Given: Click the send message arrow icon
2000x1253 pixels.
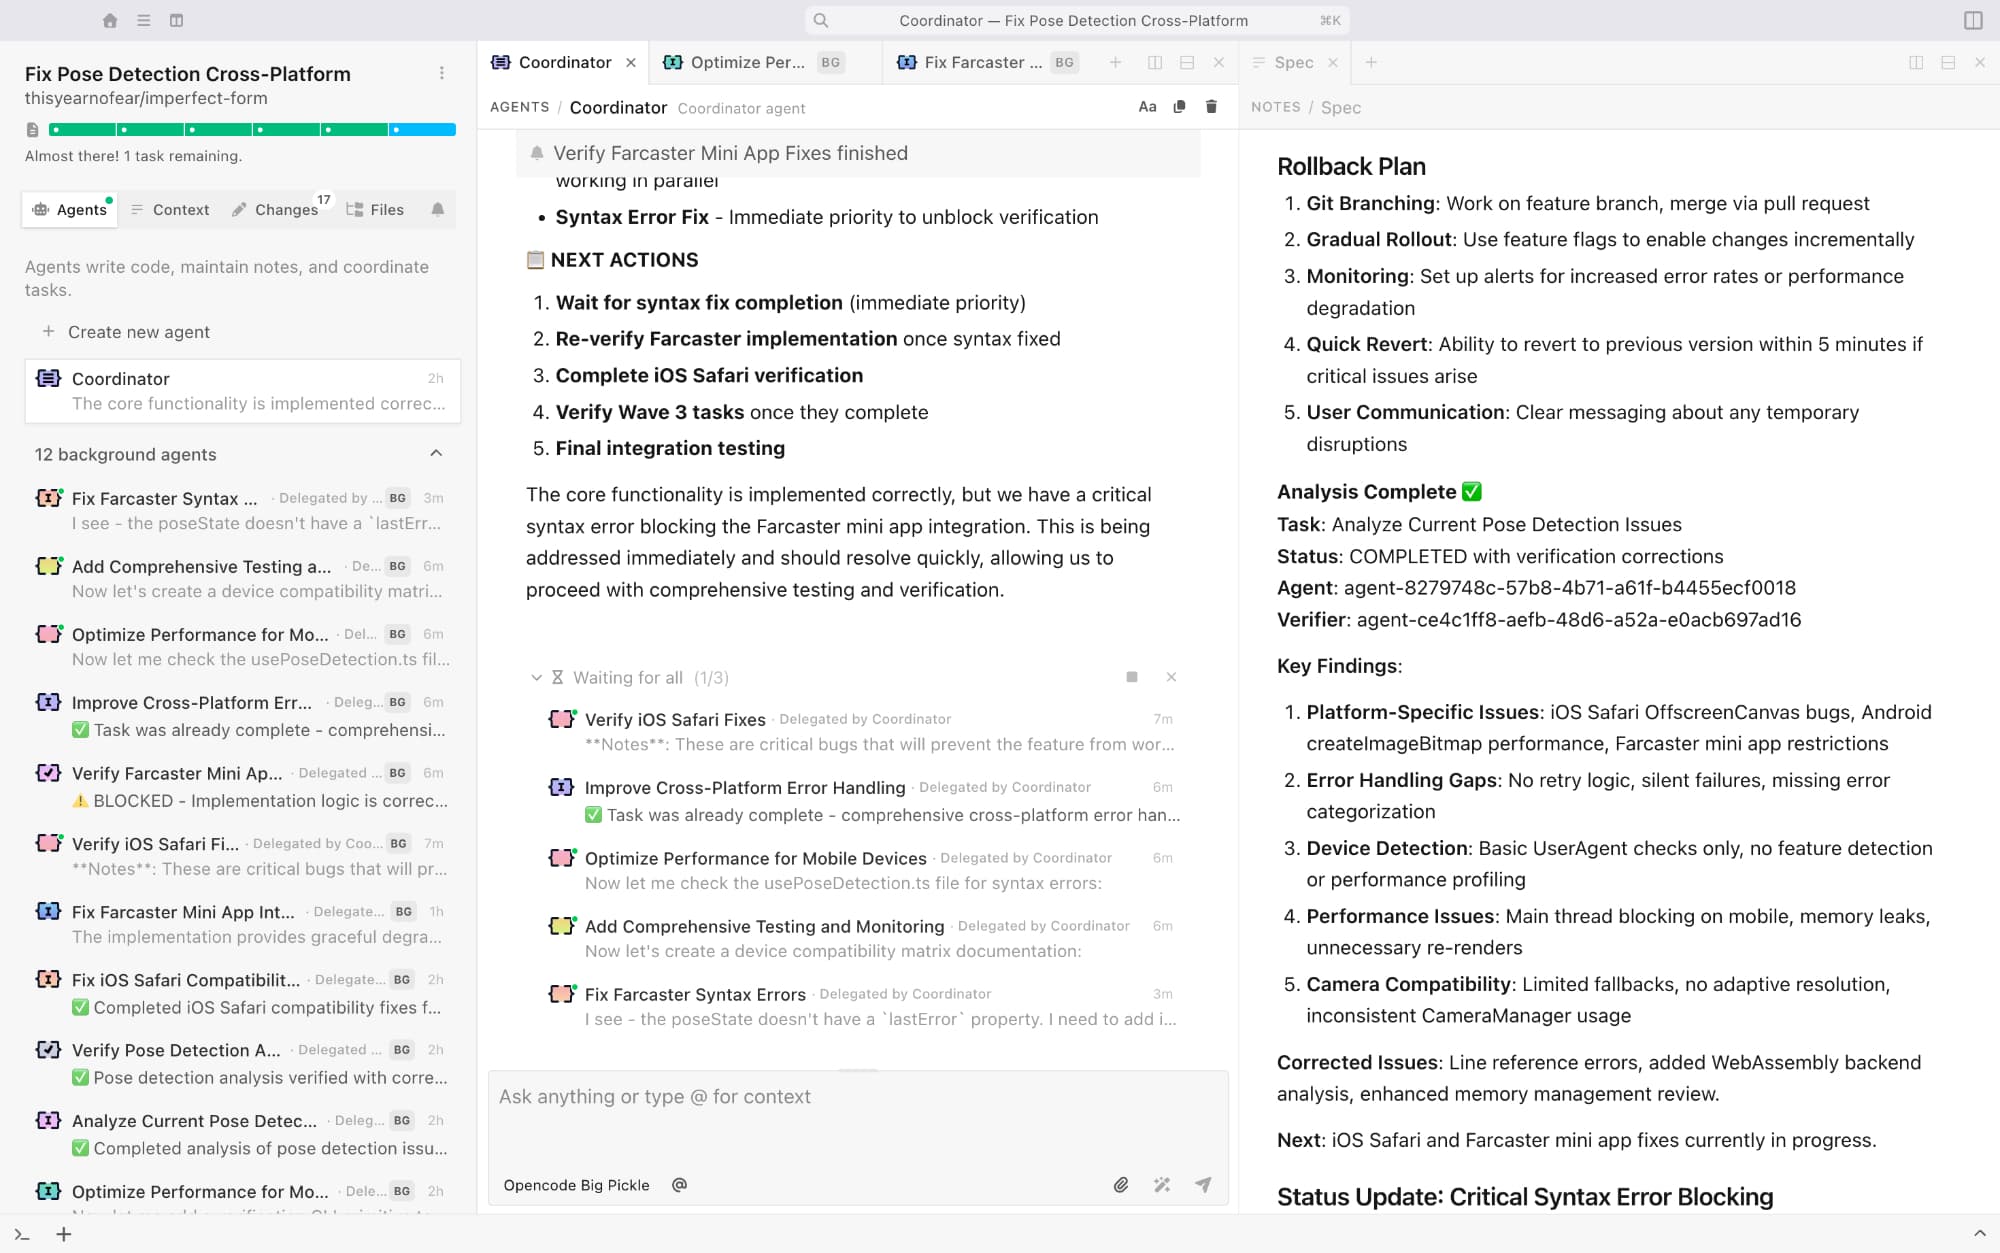Looking at the screenshot, I should 1203,1185.
